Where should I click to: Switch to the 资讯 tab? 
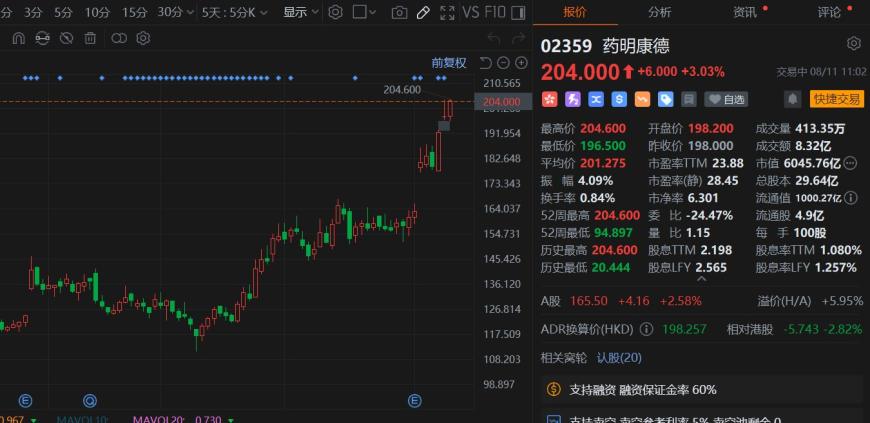745,12
